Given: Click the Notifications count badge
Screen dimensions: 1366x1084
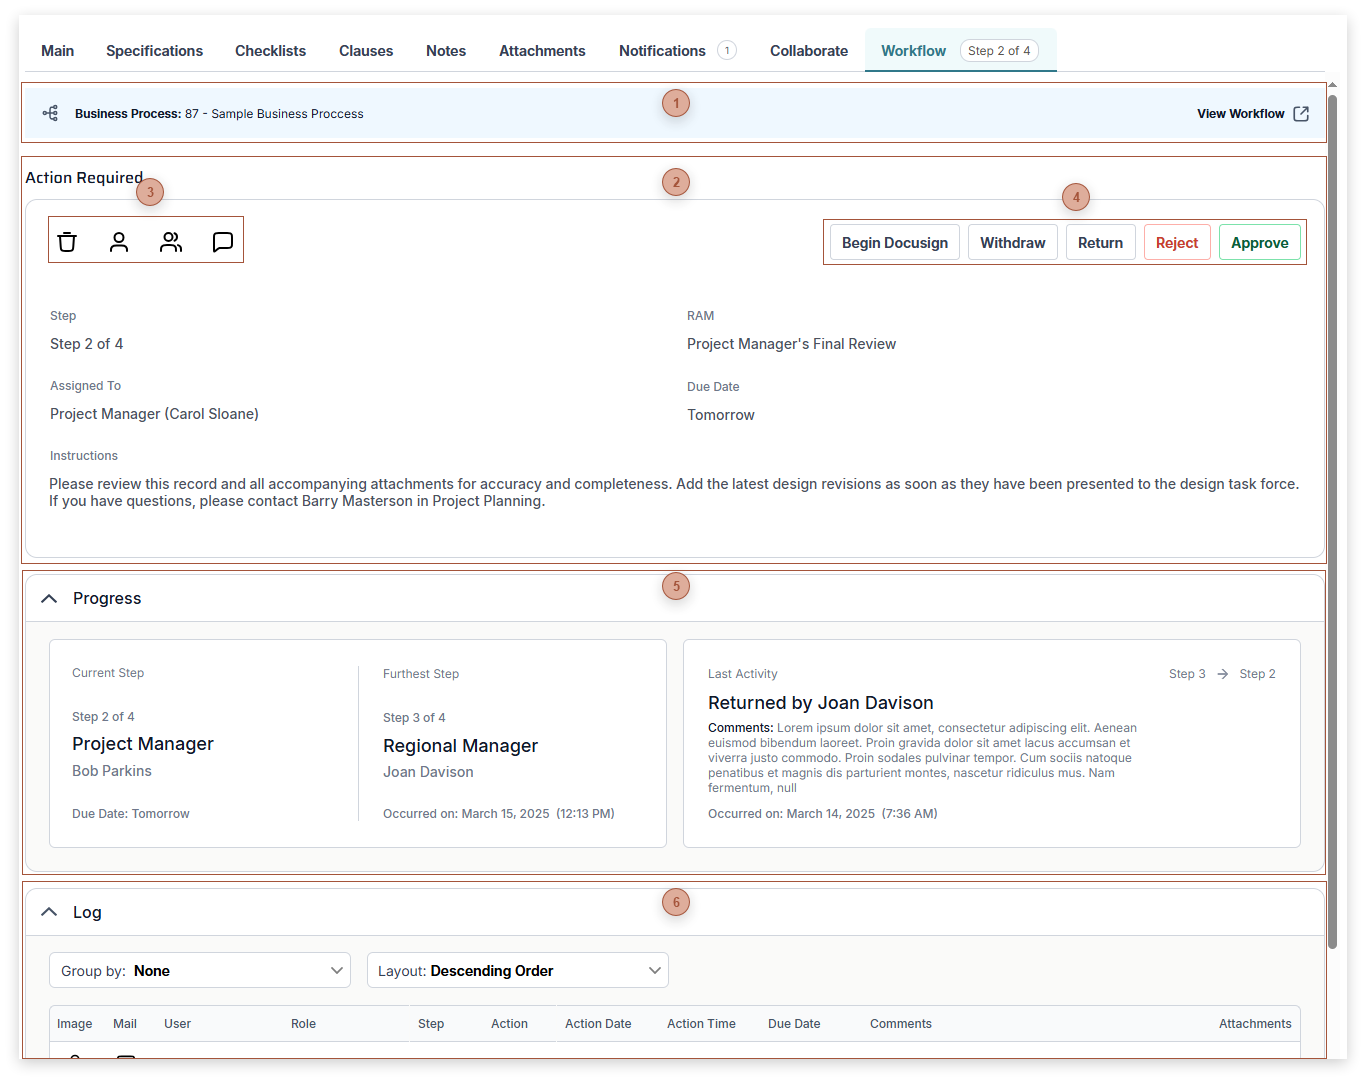Looking at the screenshot, I should (727, 50).
